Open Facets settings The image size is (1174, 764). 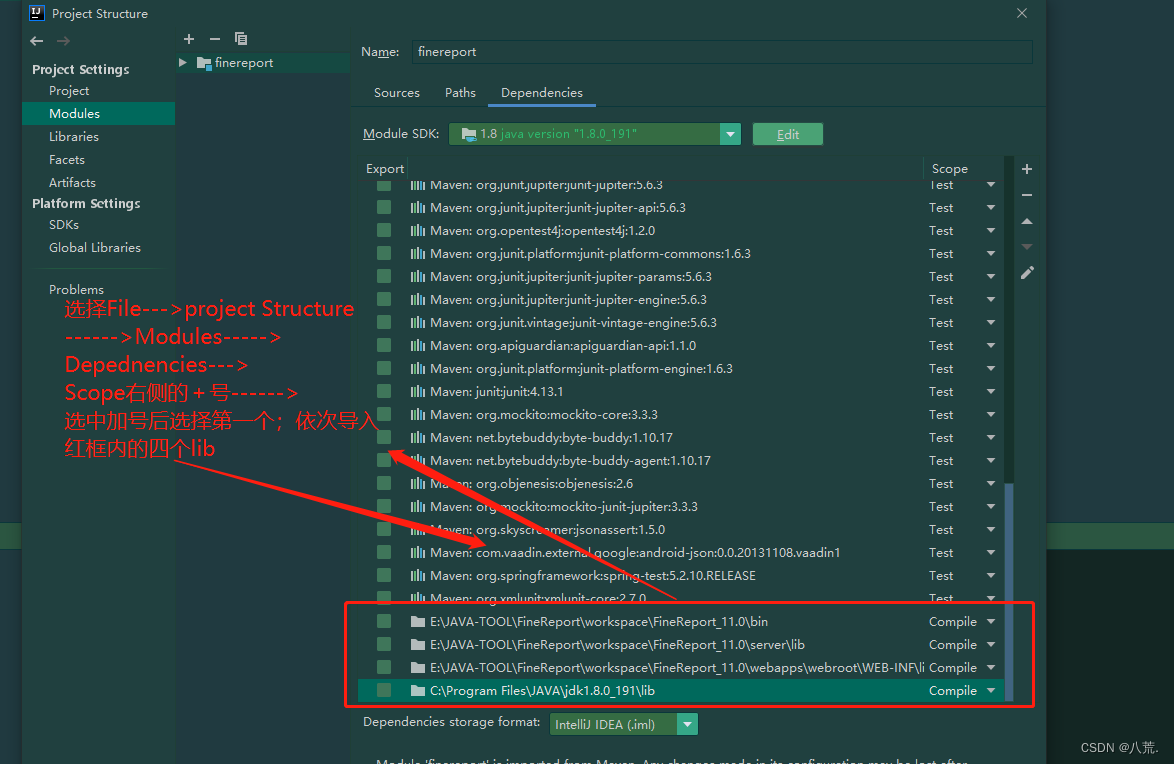[67, 160]
